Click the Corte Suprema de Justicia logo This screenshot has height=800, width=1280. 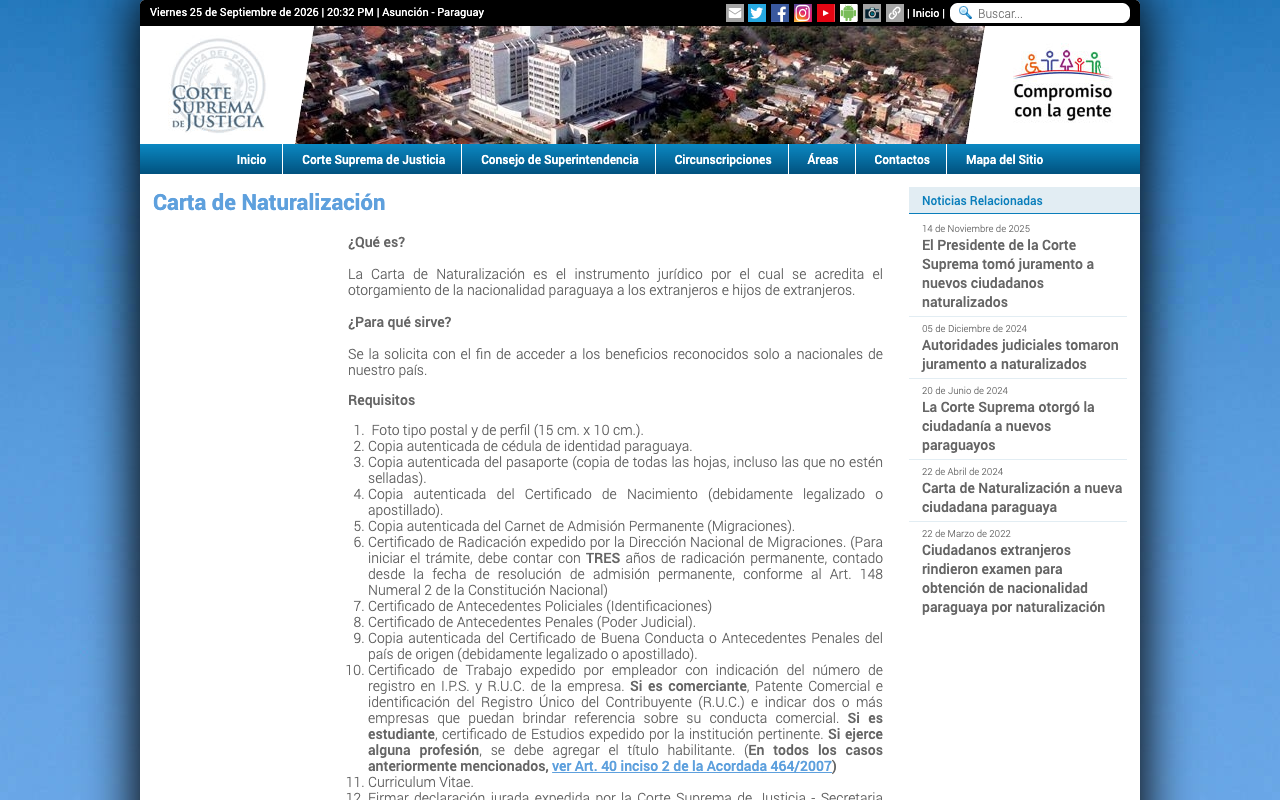218,86
